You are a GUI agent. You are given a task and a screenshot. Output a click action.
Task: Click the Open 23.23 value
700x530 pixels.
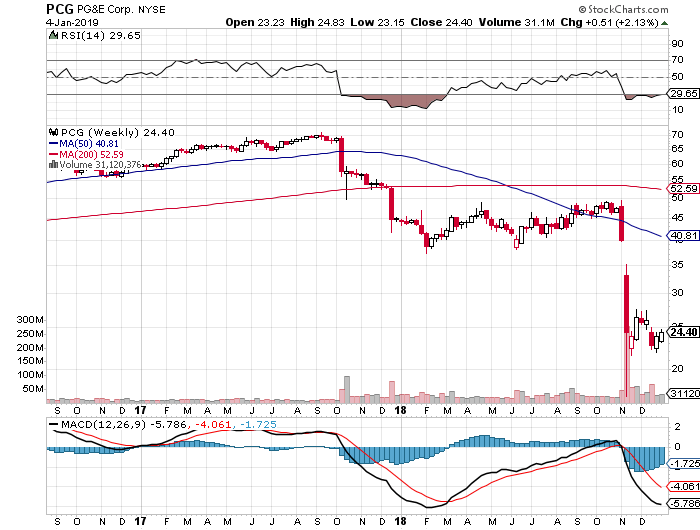coord(254,22)
